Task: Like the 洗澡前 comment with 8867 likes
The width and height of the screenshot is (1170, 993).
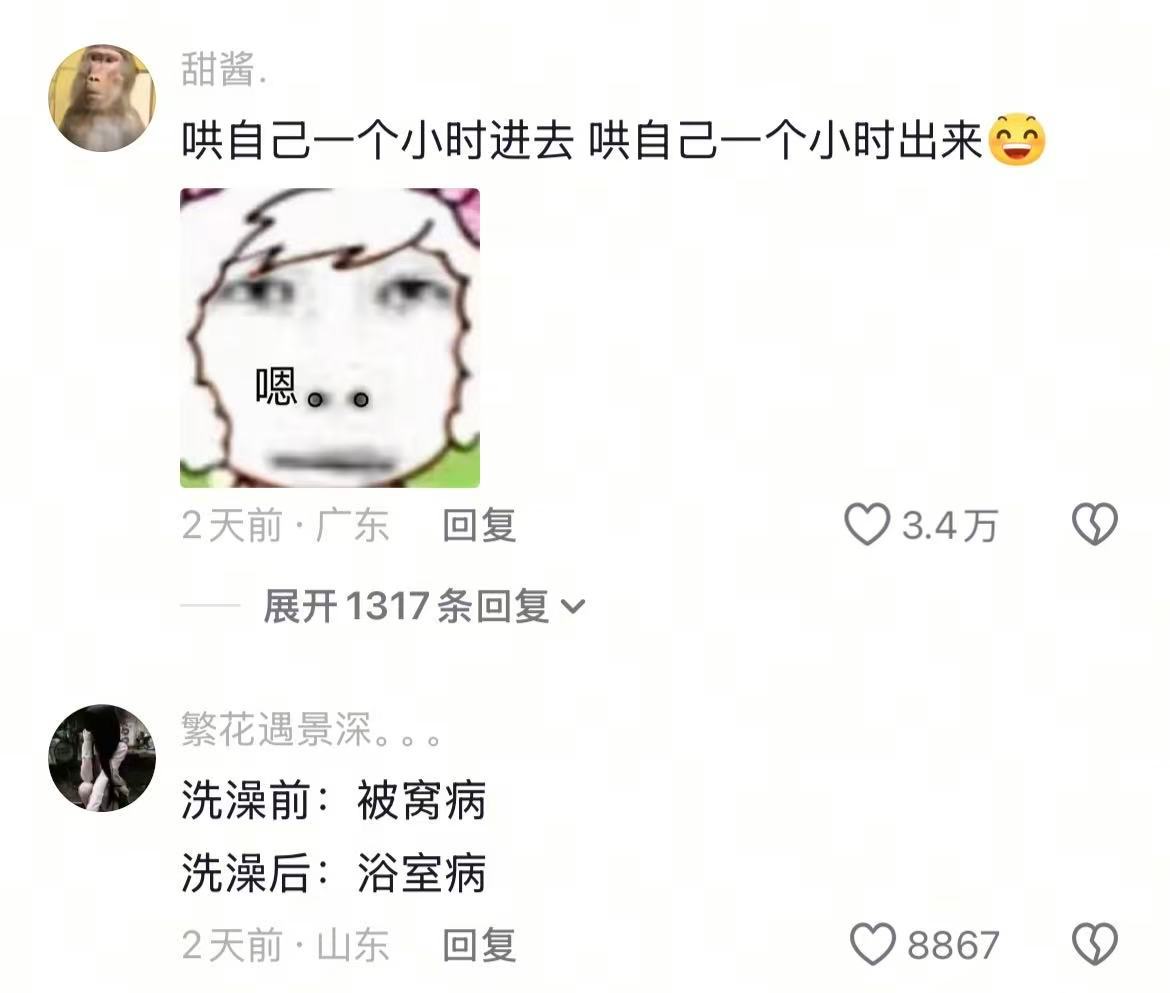Action: coord(873,944)
